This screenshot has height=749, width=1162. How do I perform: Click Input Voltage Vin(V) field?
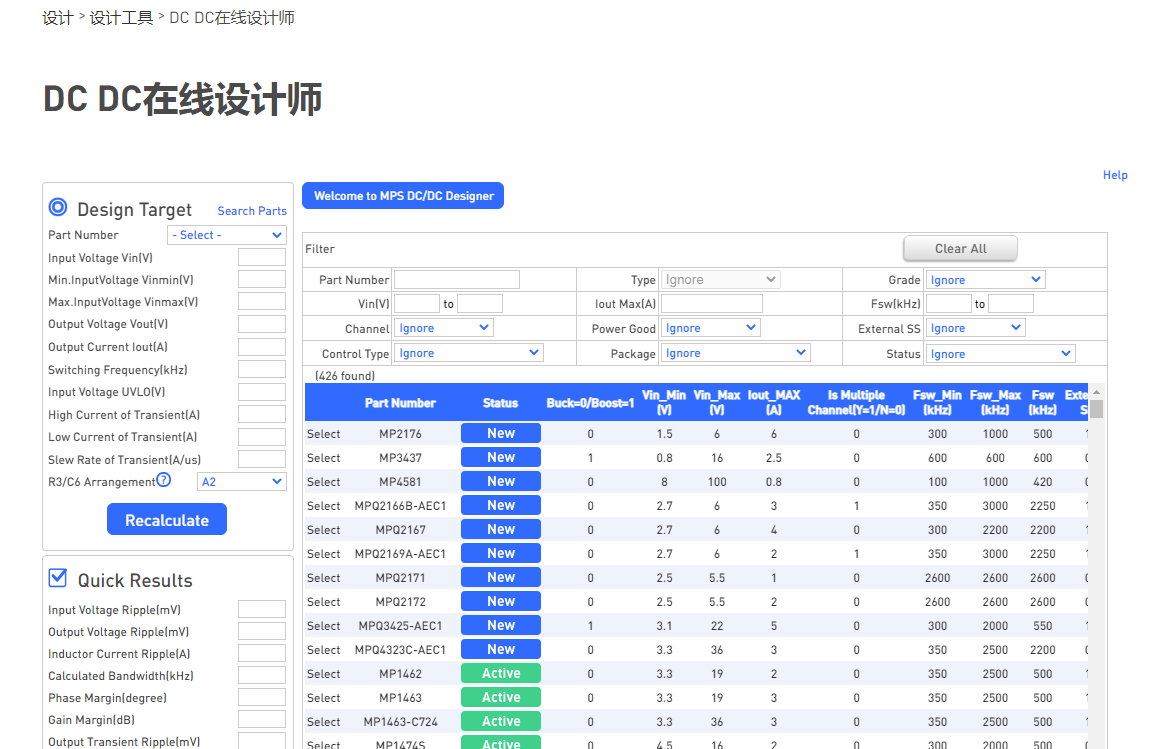262,257
